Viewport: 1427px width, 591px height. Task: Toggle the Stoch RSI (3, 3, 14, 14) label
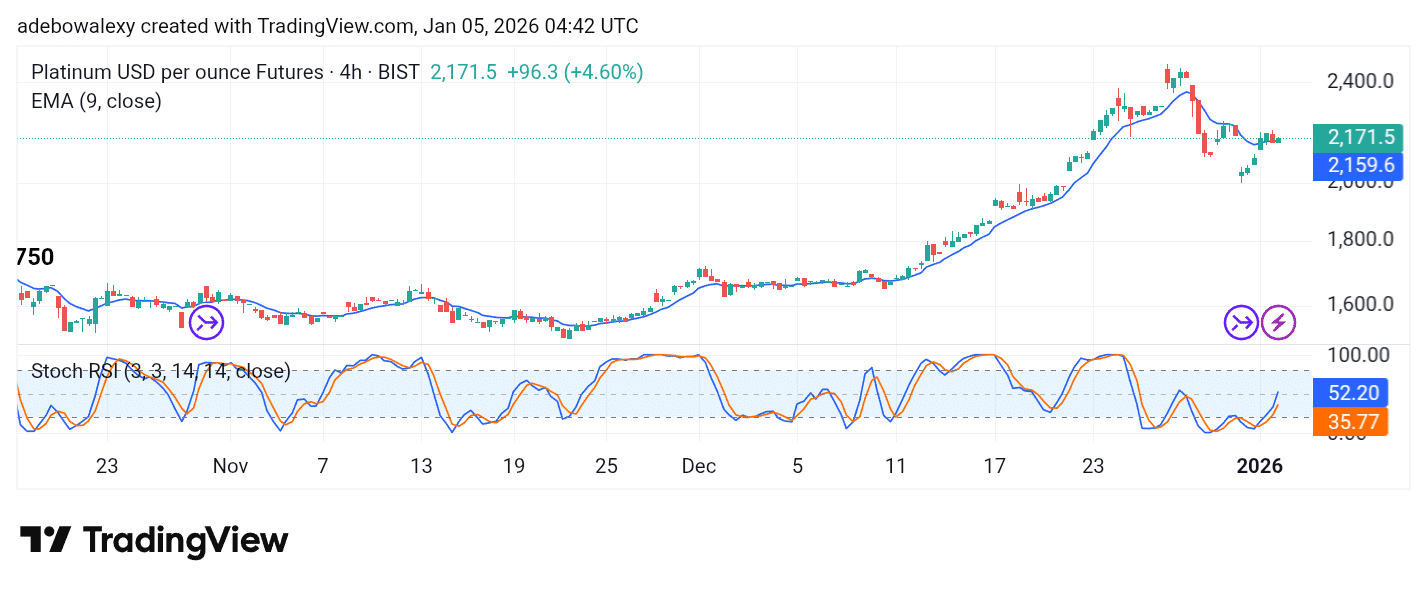tap(160, 371)
